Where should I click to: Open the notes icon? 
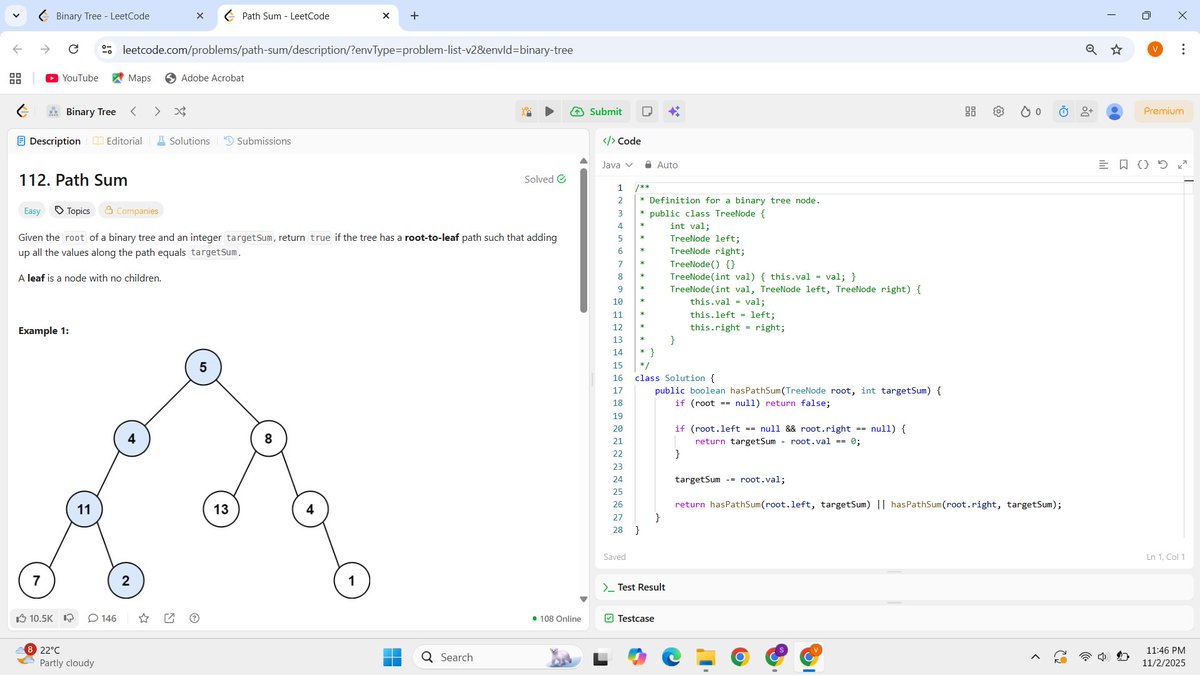[647, 111]
